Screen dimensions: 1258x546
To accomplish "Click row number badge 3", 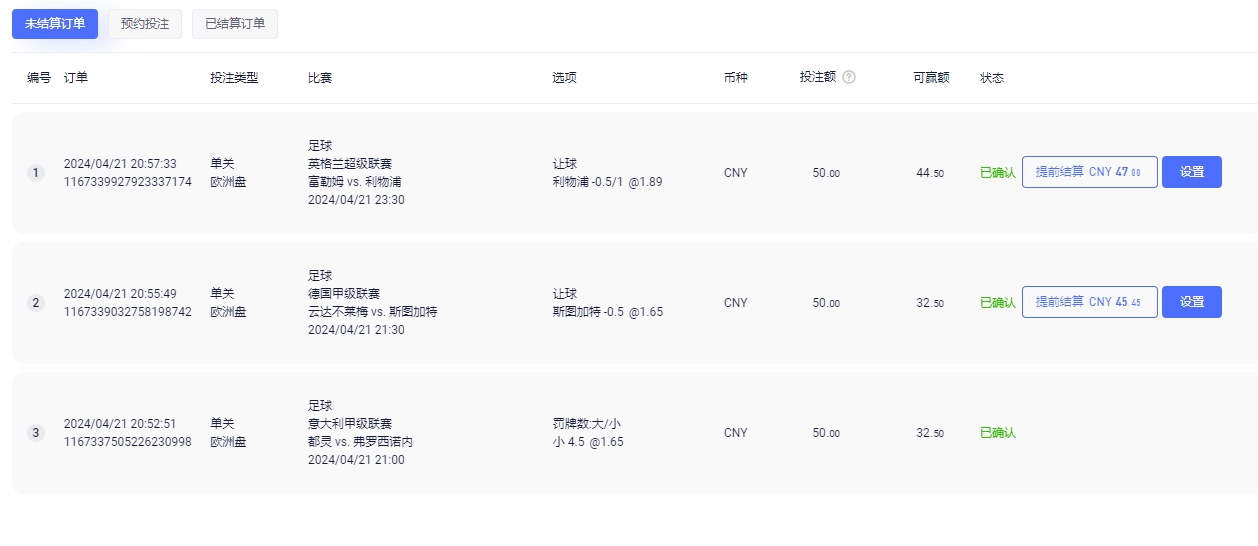I will pos(36,433).
